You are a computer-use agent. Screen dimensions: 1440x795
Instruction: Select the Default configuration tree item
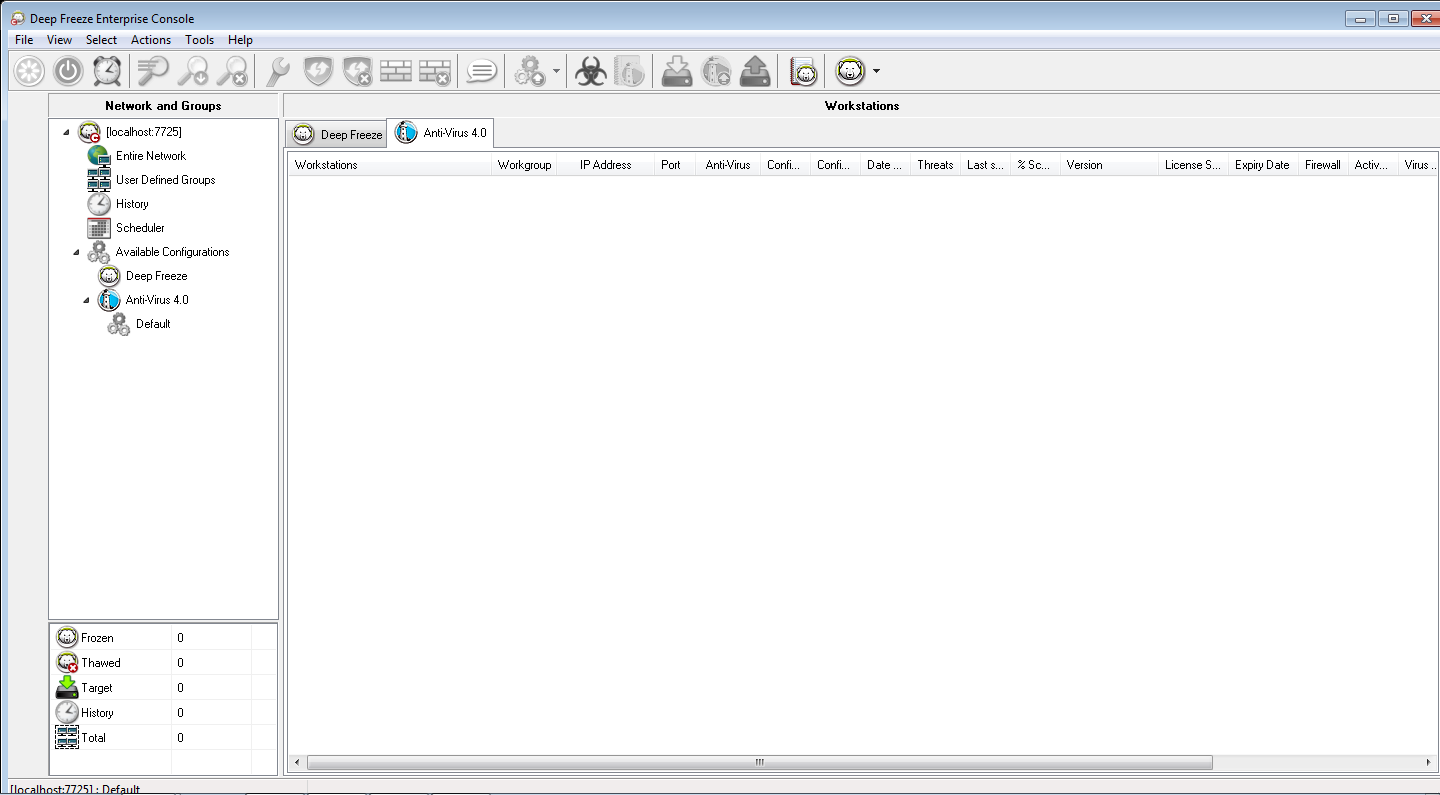click(153, 324)
